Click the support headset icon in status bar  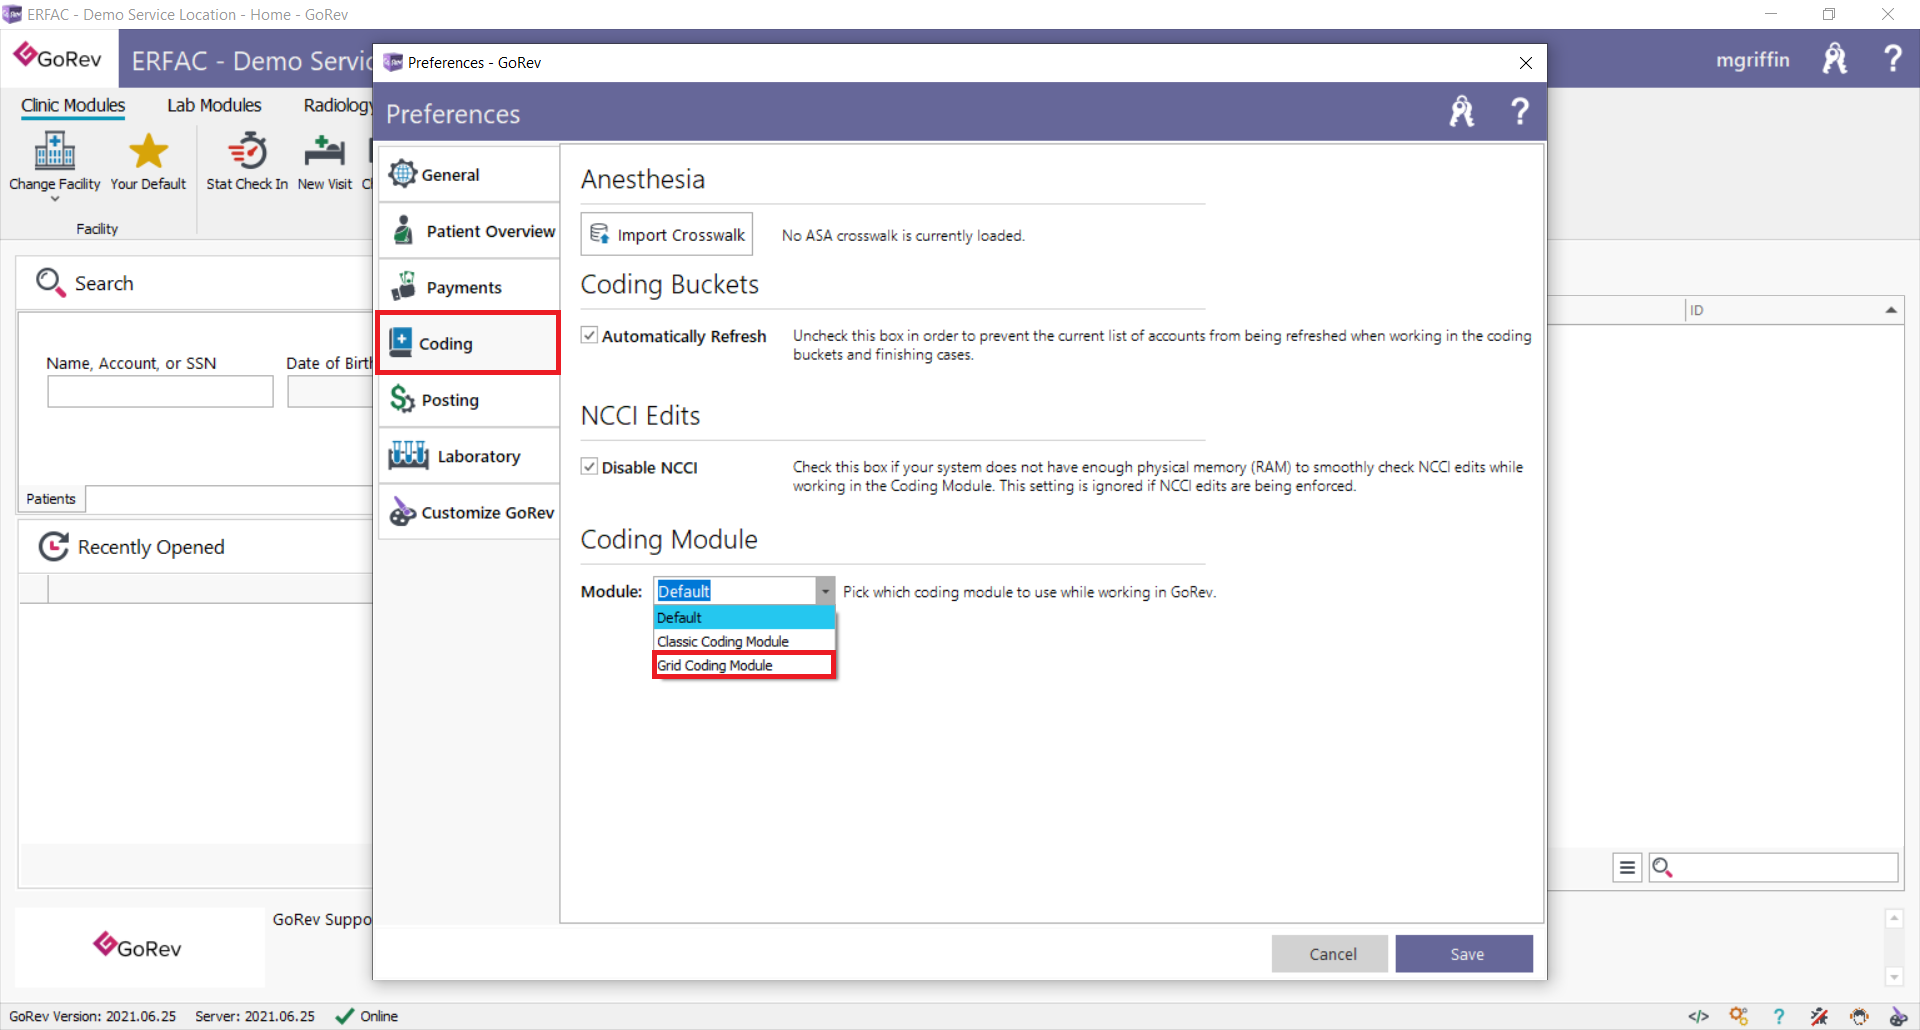(1859, 1016)
